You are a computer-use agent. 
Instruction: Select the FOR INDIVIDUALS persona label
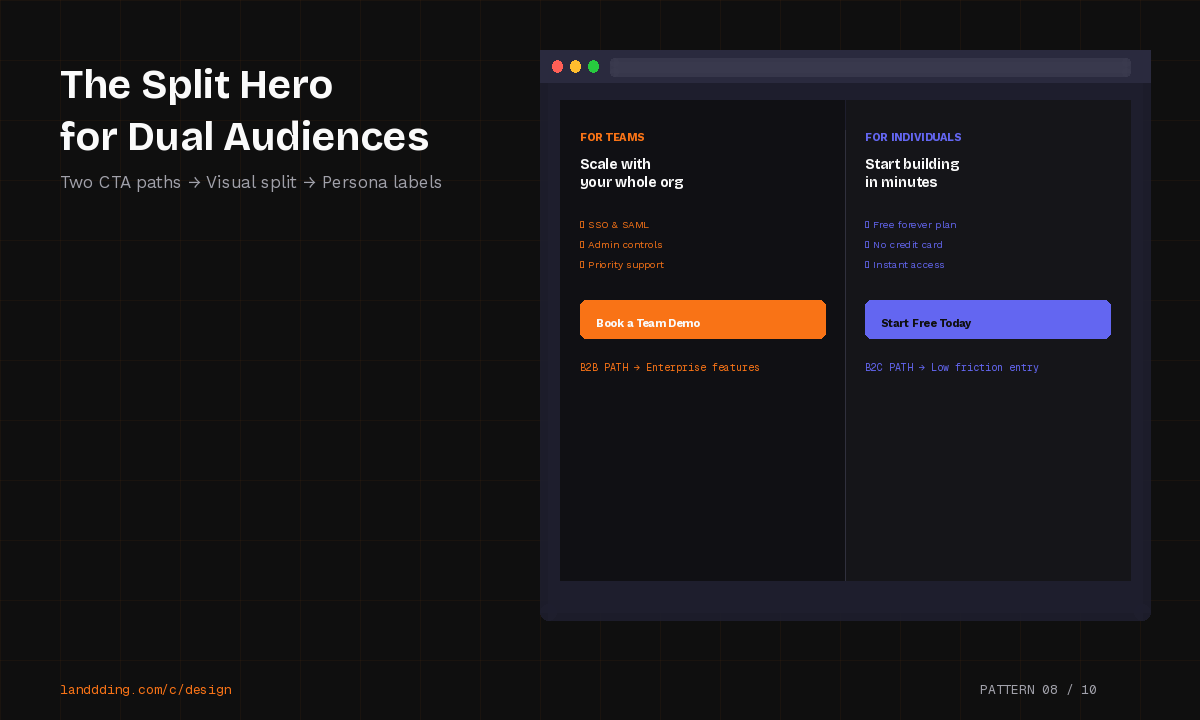pyautogui.click(x=913, y=137)
